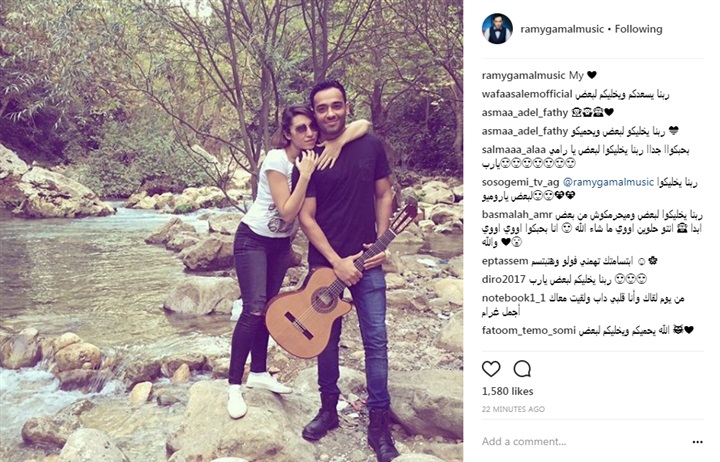This screenshot has height=462, width=720.
Task: Open eptassem commenter profile
Action: [x=505, y=261]
